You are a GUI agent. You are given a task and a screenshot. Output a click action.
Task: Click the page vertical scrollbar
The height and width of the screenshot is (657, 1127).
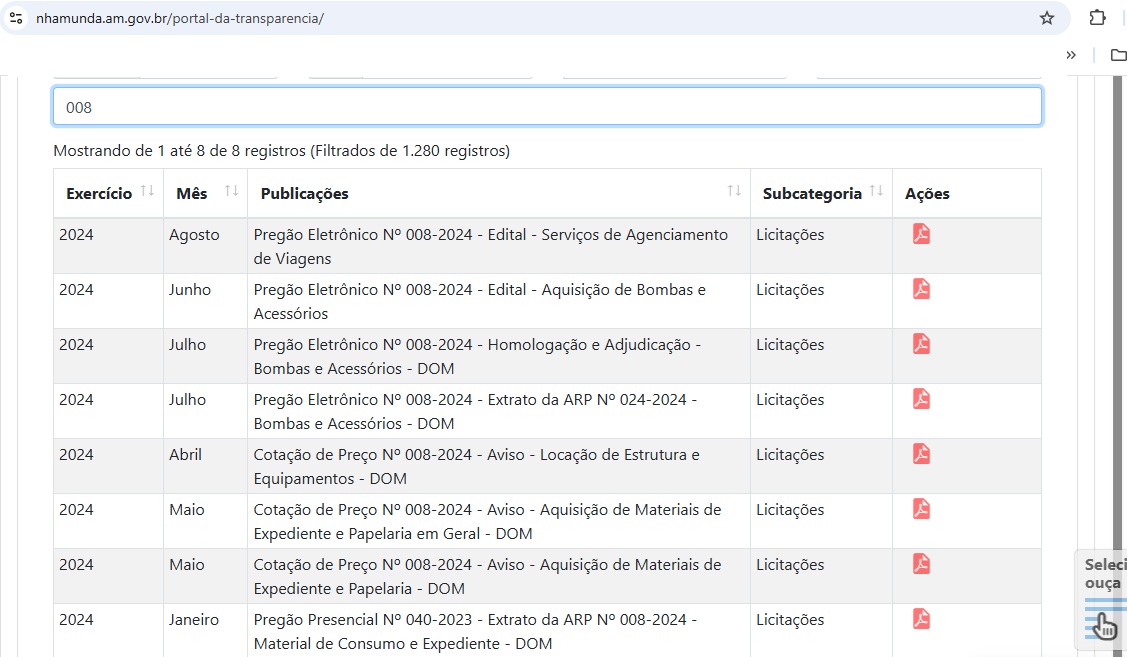click(x=1117, y=300)
